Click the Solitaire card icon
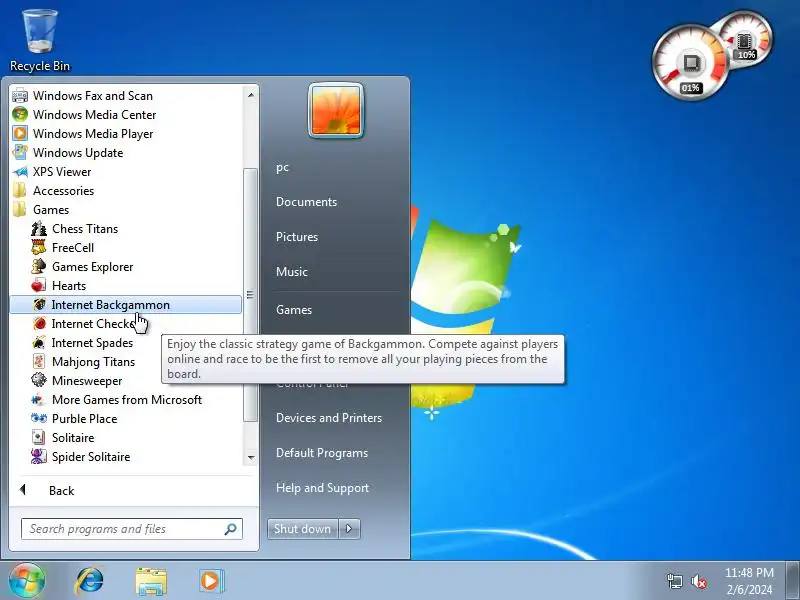Image resolution: width=800 pixels, height=600 pixels. coord(39,437)
